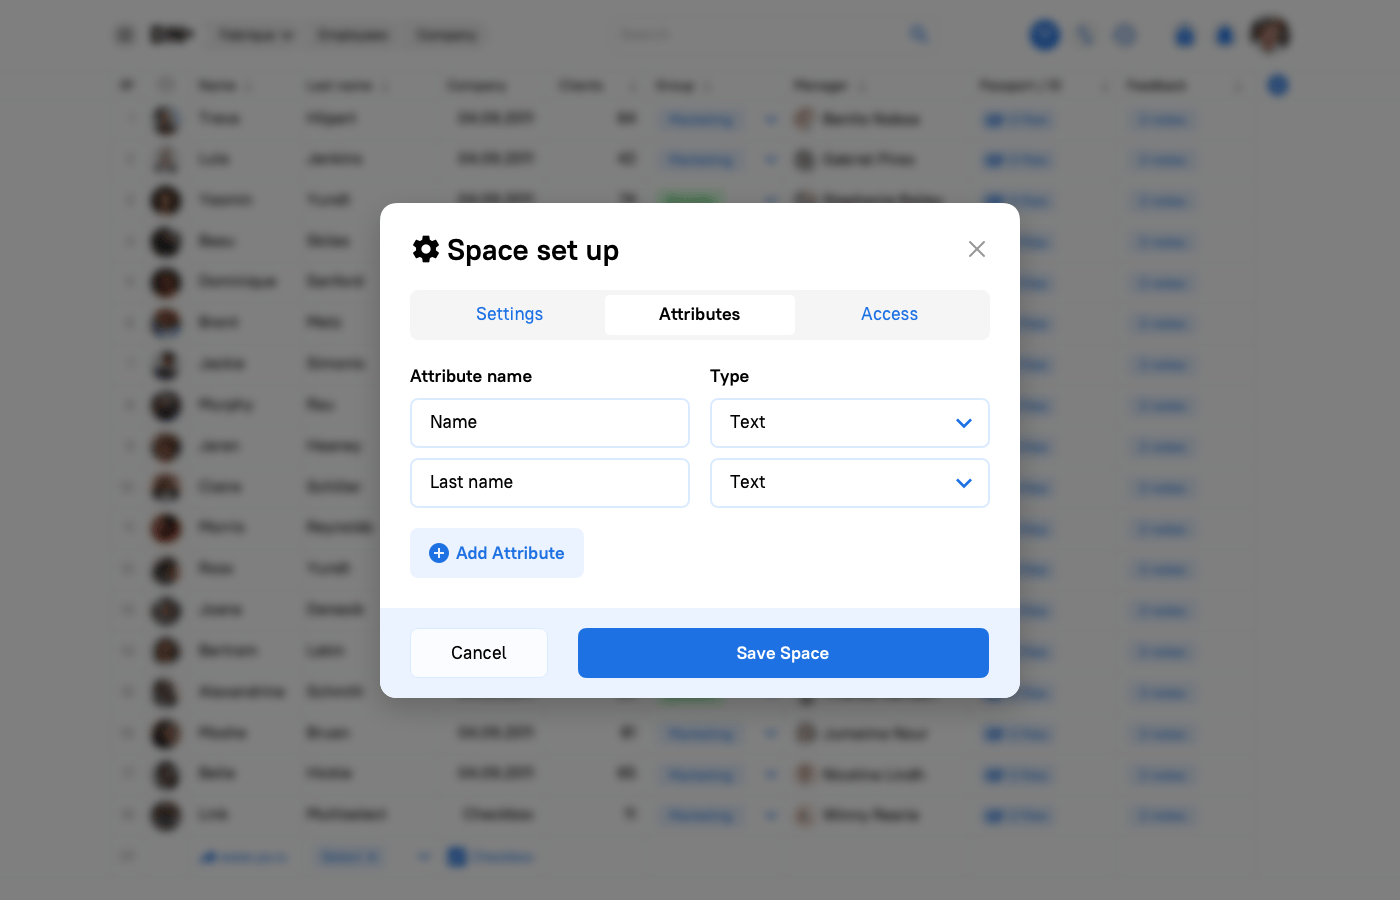Cancel the space setup

click(479, 653)
